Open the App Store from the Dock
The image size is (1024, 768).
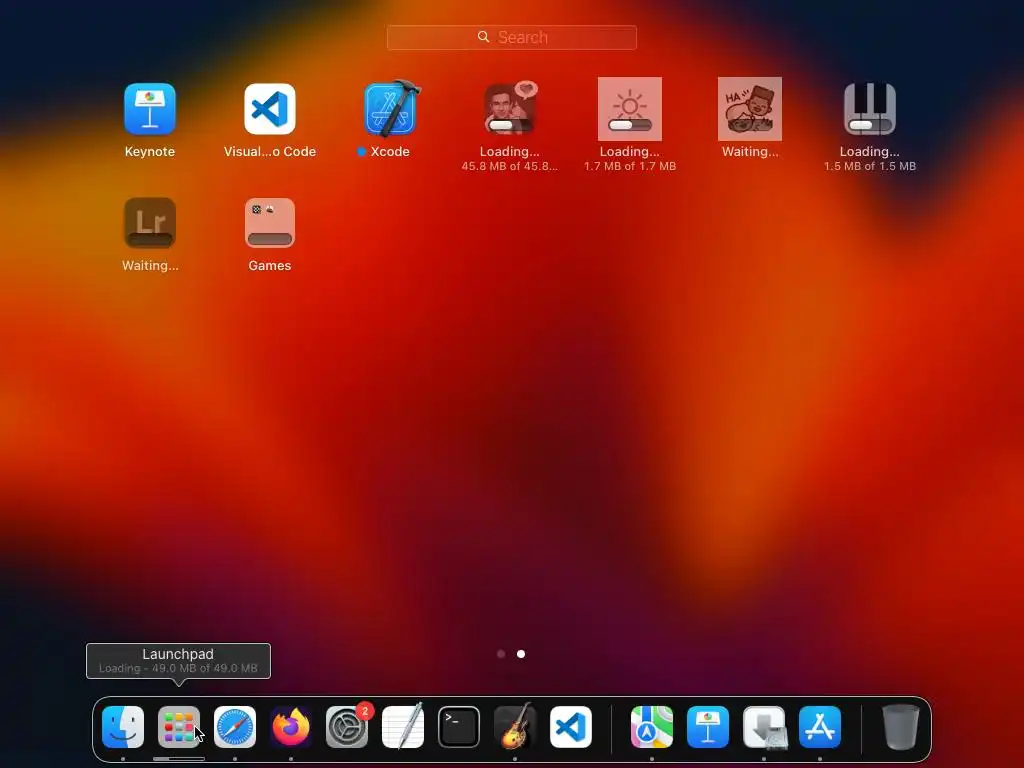(820, 727)
